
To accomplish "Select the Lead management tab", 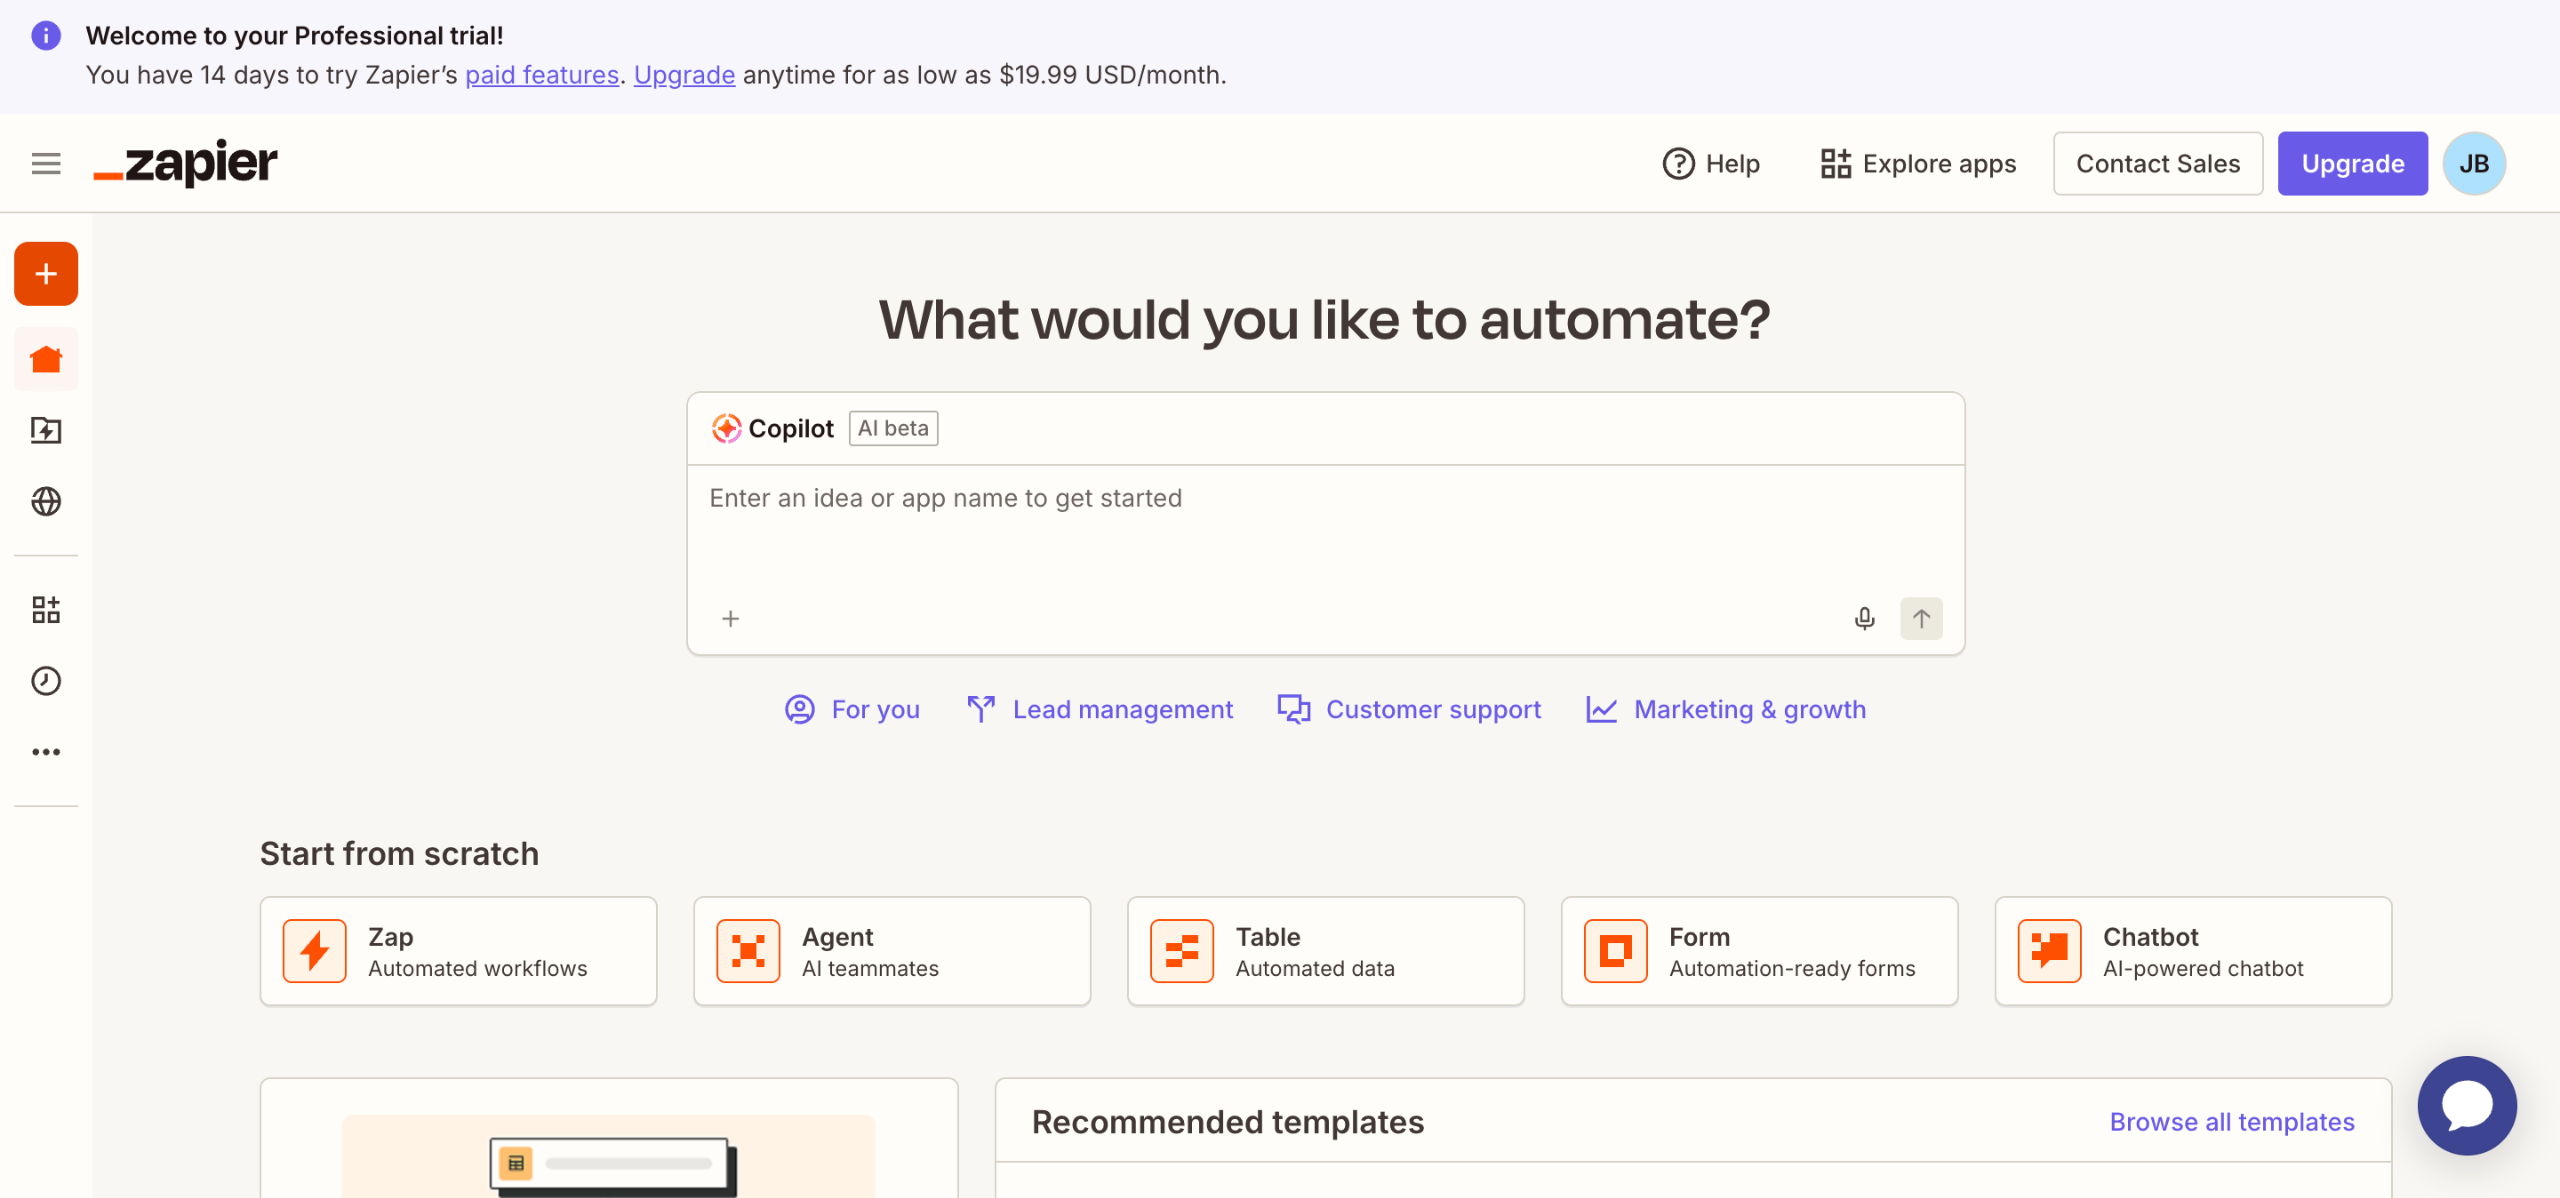I will (1100, 709).
